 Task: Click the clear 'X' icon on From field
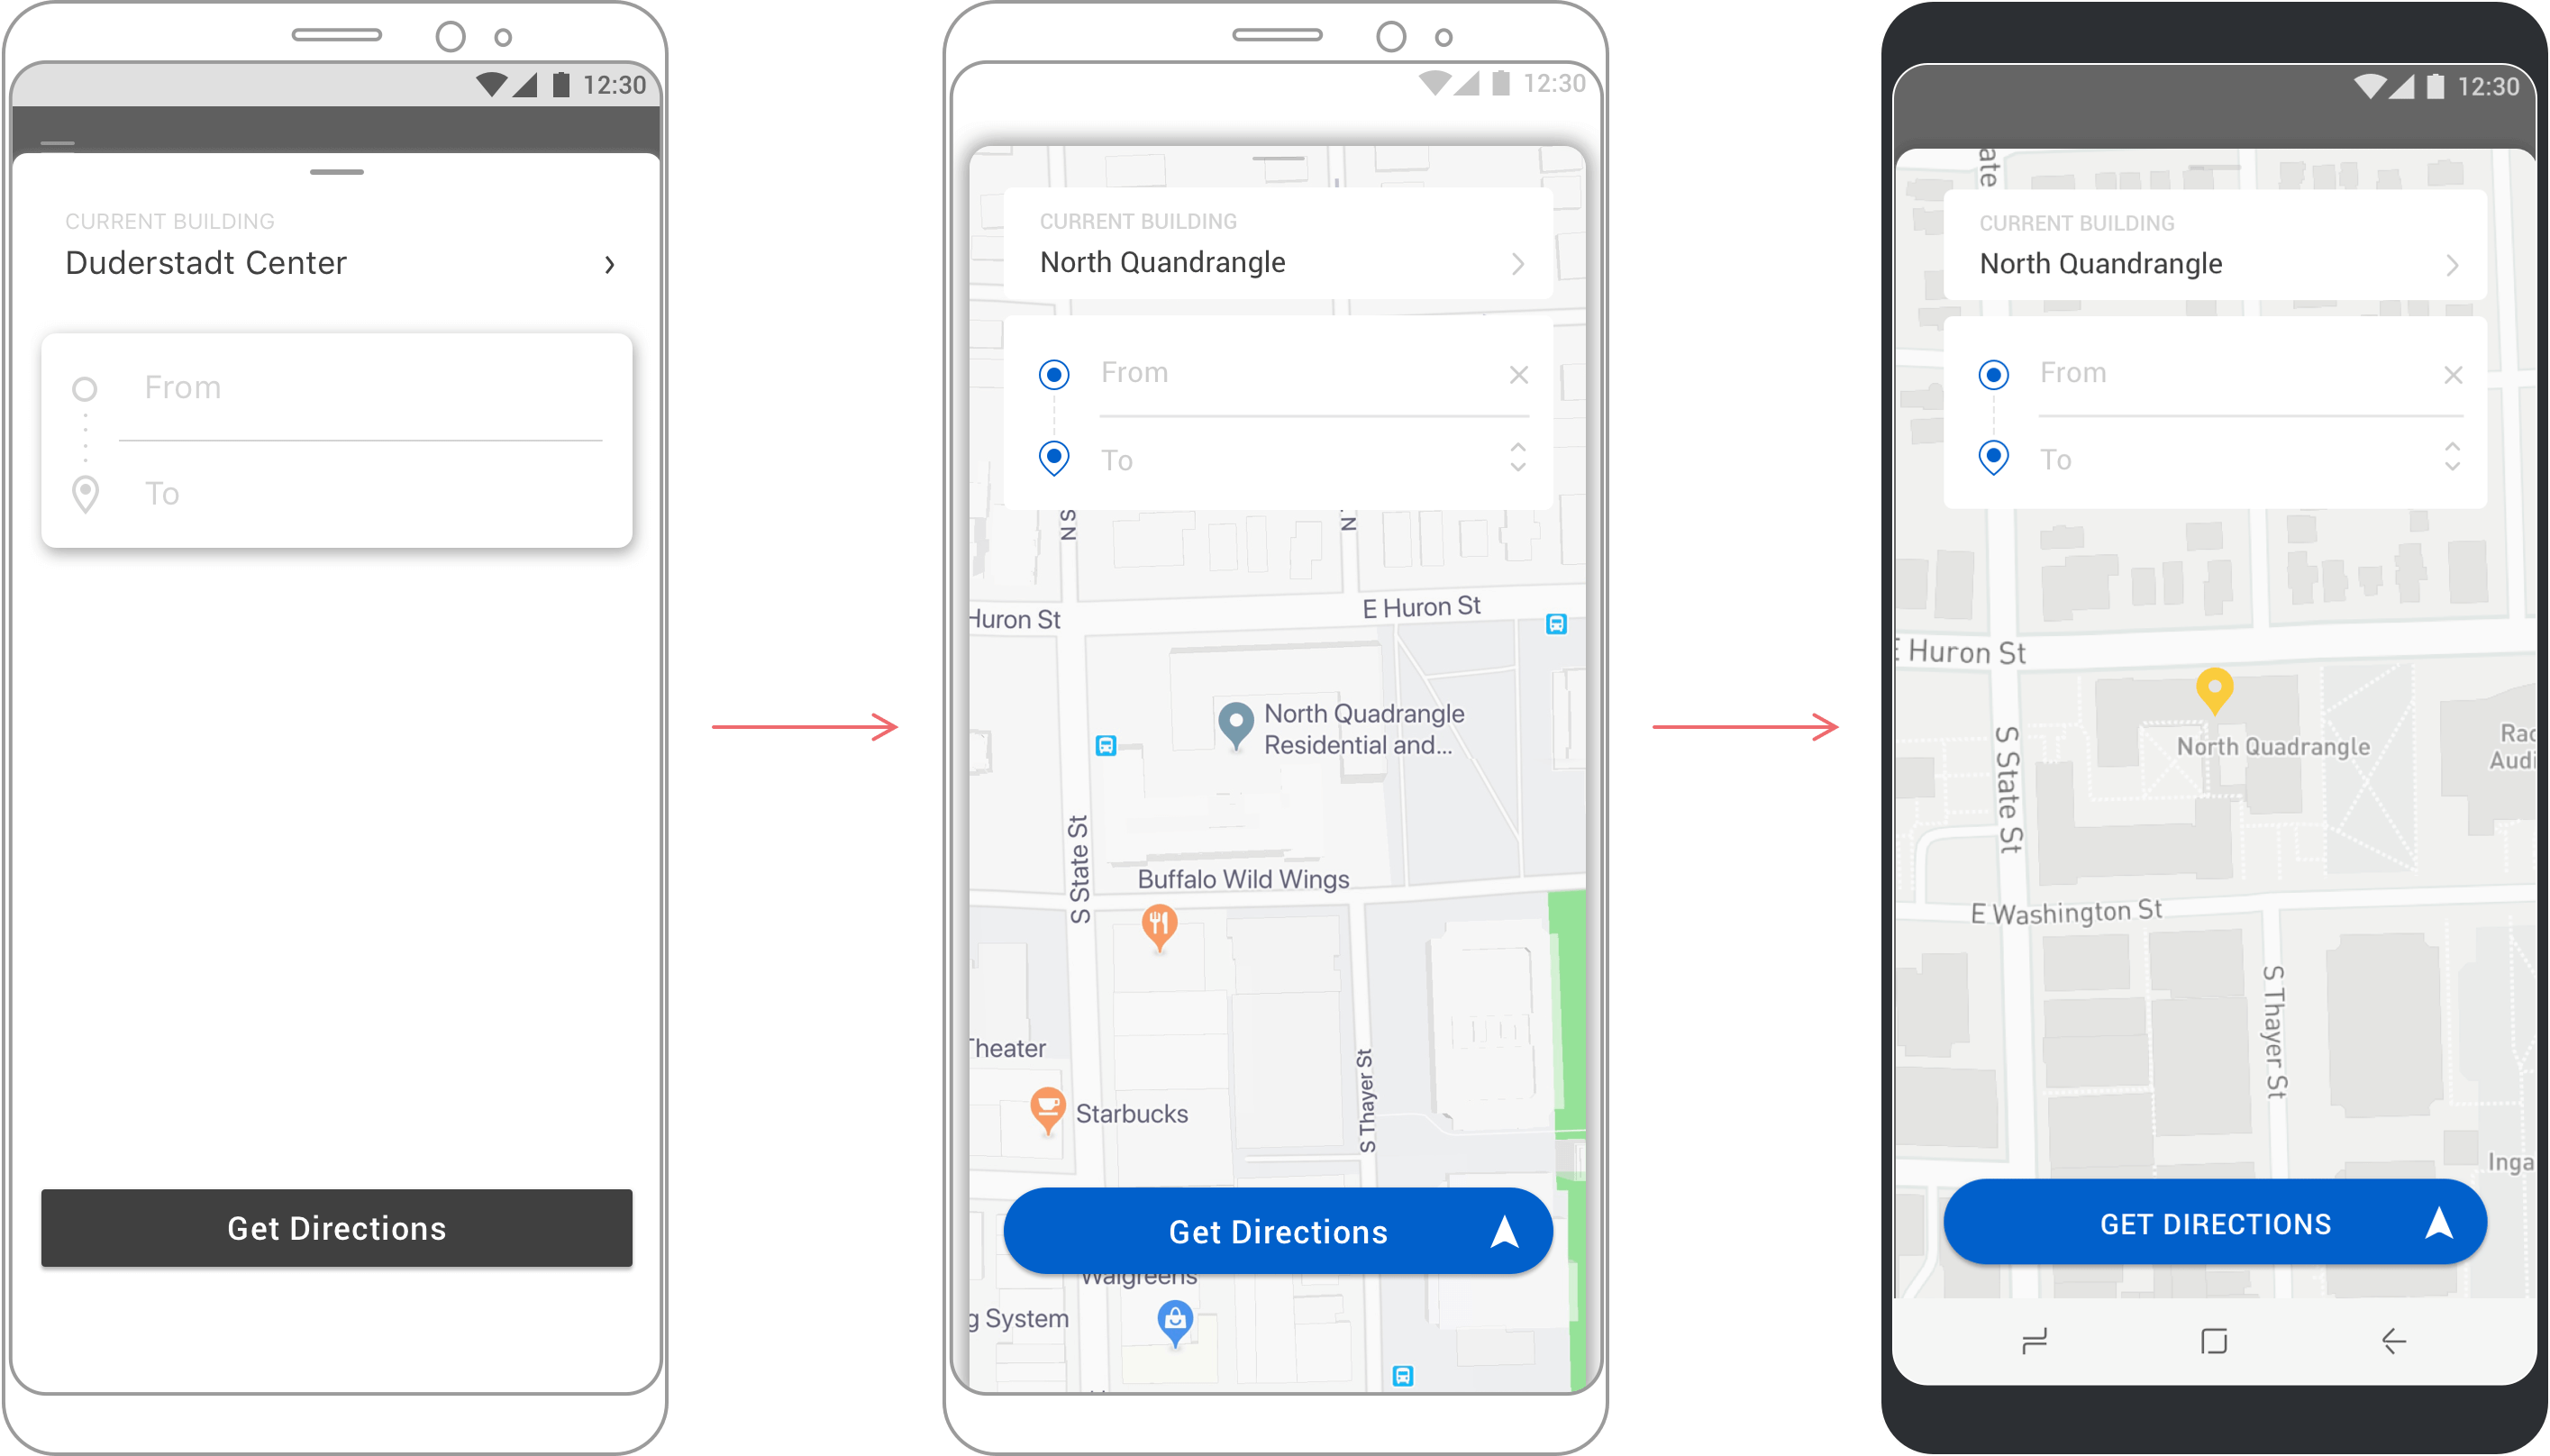point(1515,373)
